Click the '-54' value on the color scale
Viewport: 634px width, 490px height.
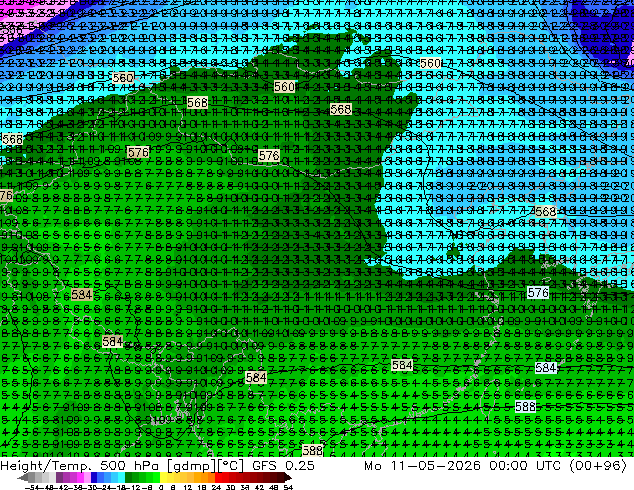32,487
